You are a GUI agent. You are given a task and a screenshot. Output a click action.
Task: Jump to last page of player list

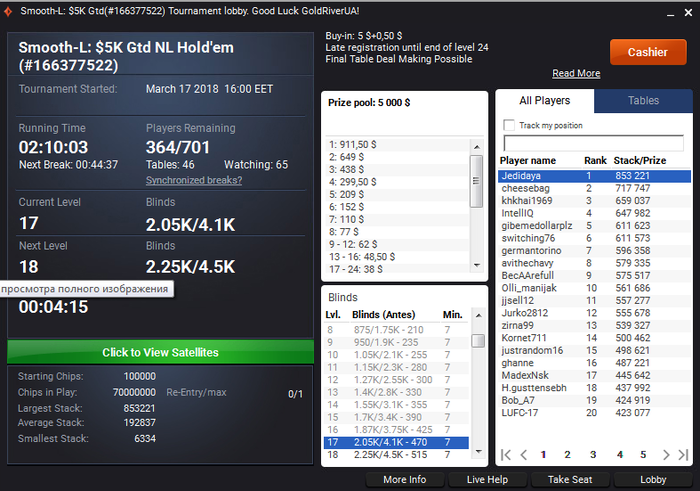pyautogui.click(x=683, y=454)
